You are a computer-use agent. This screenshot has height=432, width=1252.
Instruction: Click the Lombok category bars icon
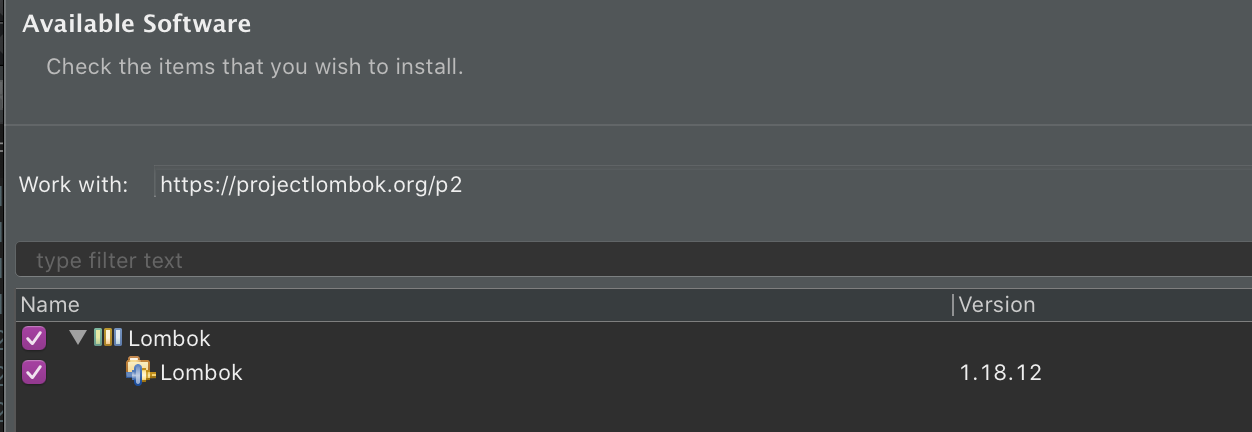(x=107, y=338)
